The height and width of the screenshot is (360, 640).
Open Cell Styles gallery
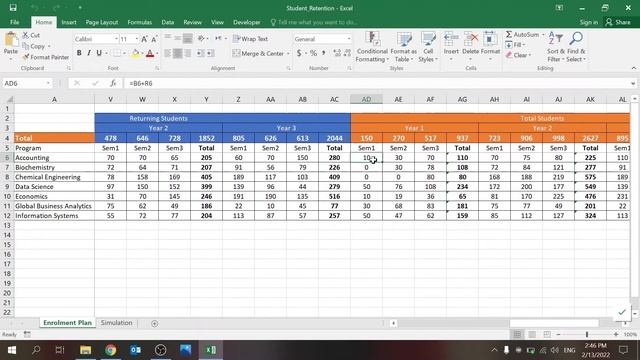click(x=428, y=47)
